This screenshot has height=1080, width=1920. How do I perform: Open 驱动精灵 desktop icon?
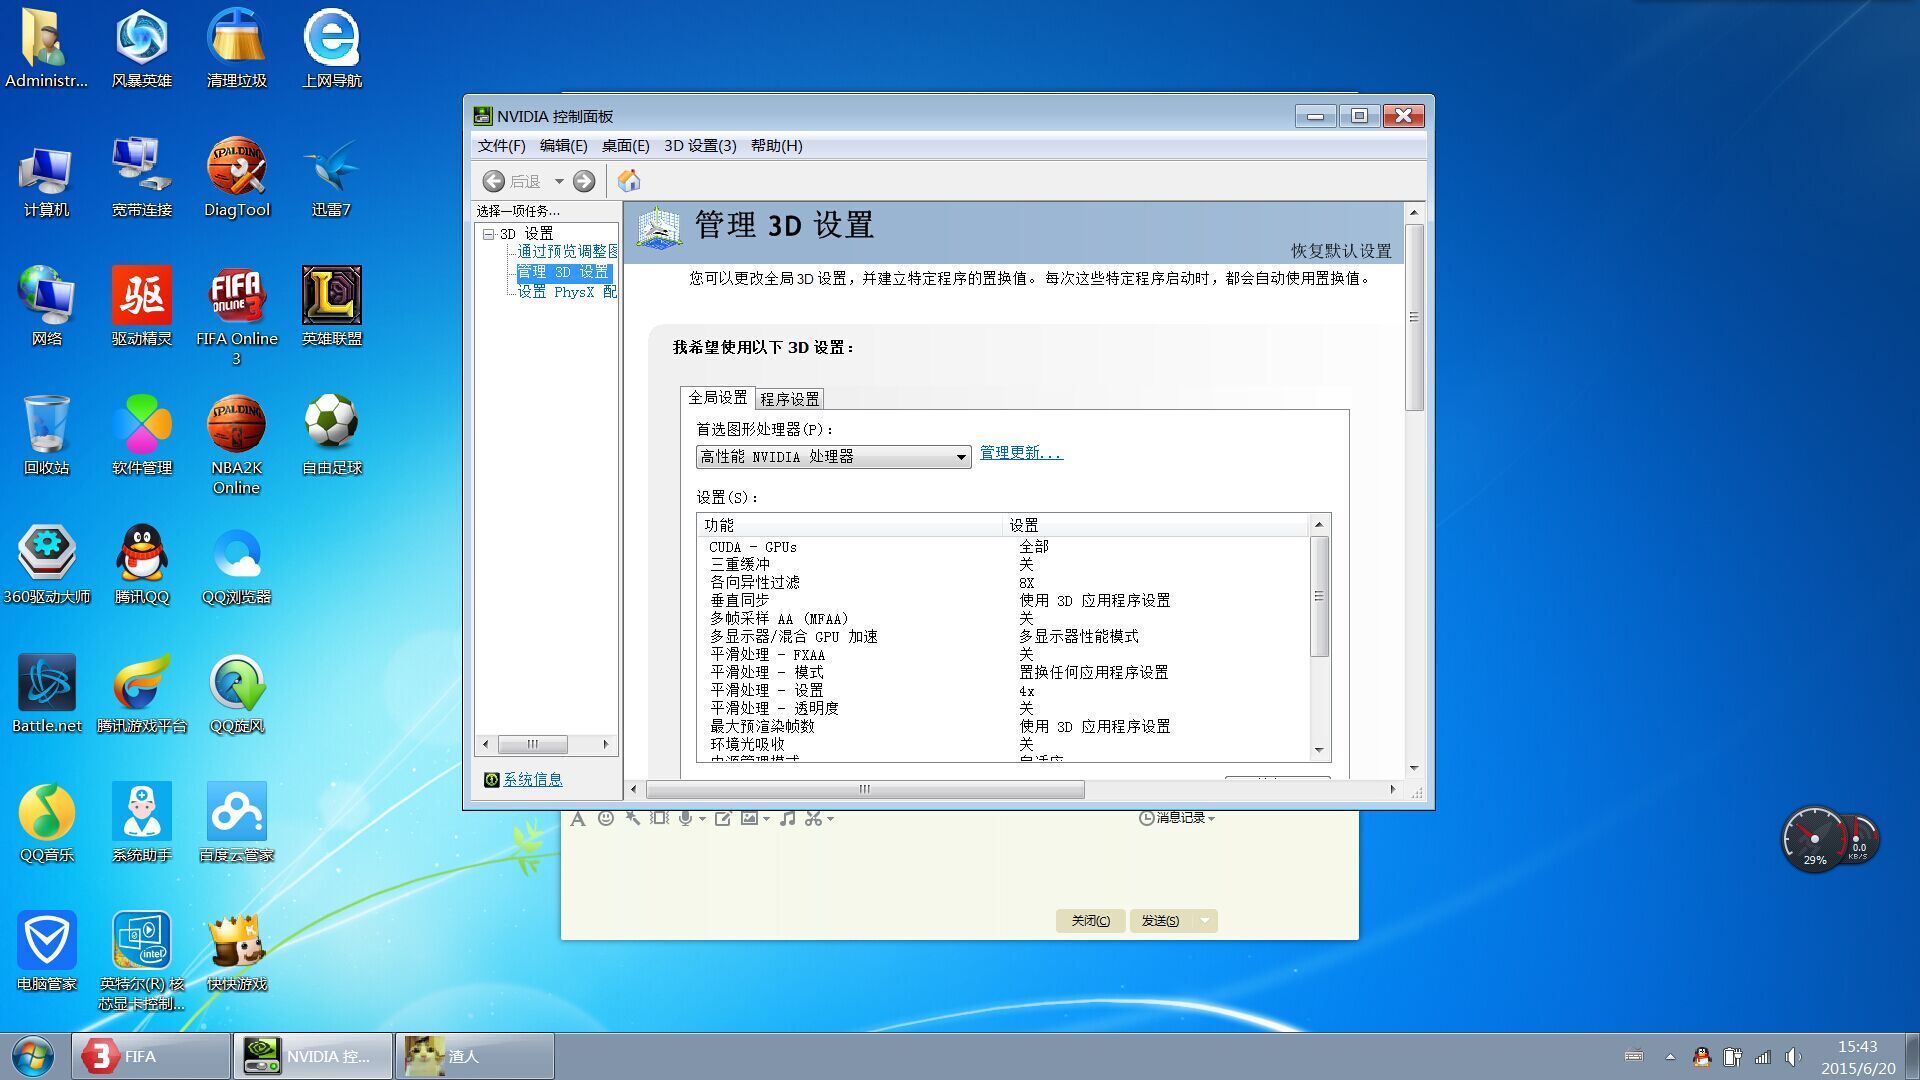point(141,307)
